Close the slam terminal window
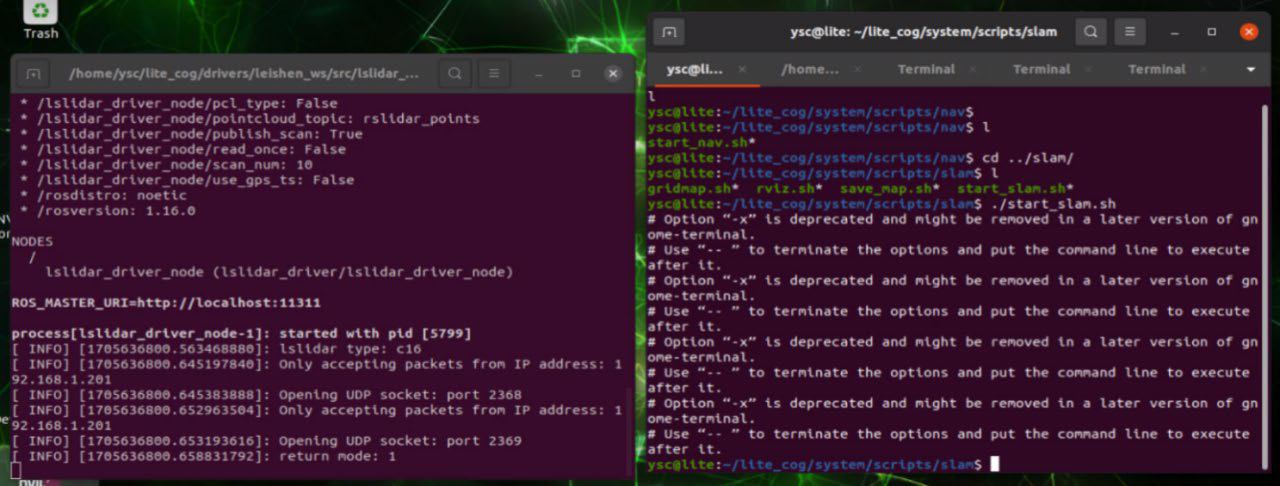 point(1248,32)
